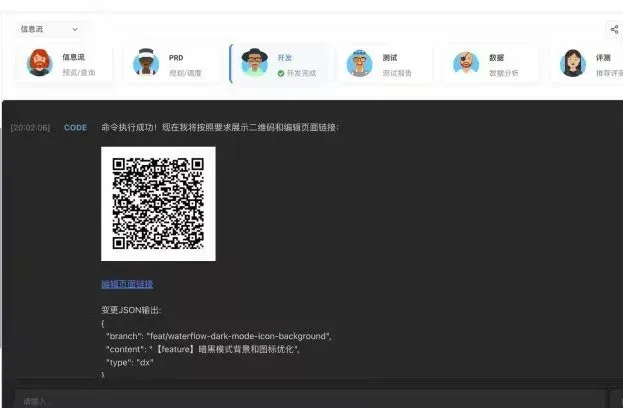Click the 20:02:06 timestamp

(31, 128)
